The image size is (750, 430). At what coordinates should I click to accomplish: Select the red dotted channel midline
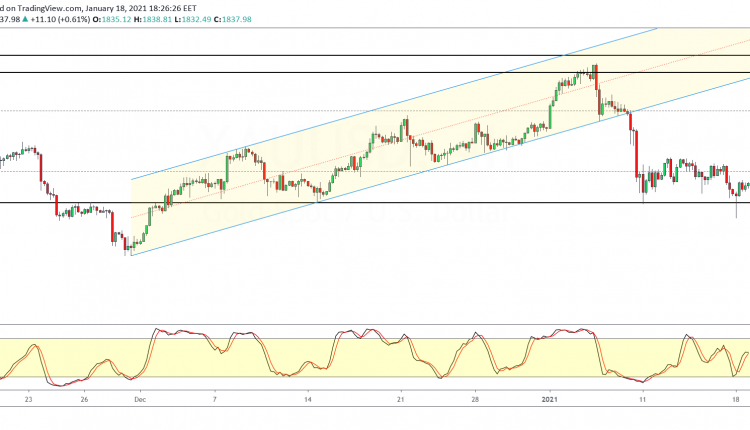point(400,139)
